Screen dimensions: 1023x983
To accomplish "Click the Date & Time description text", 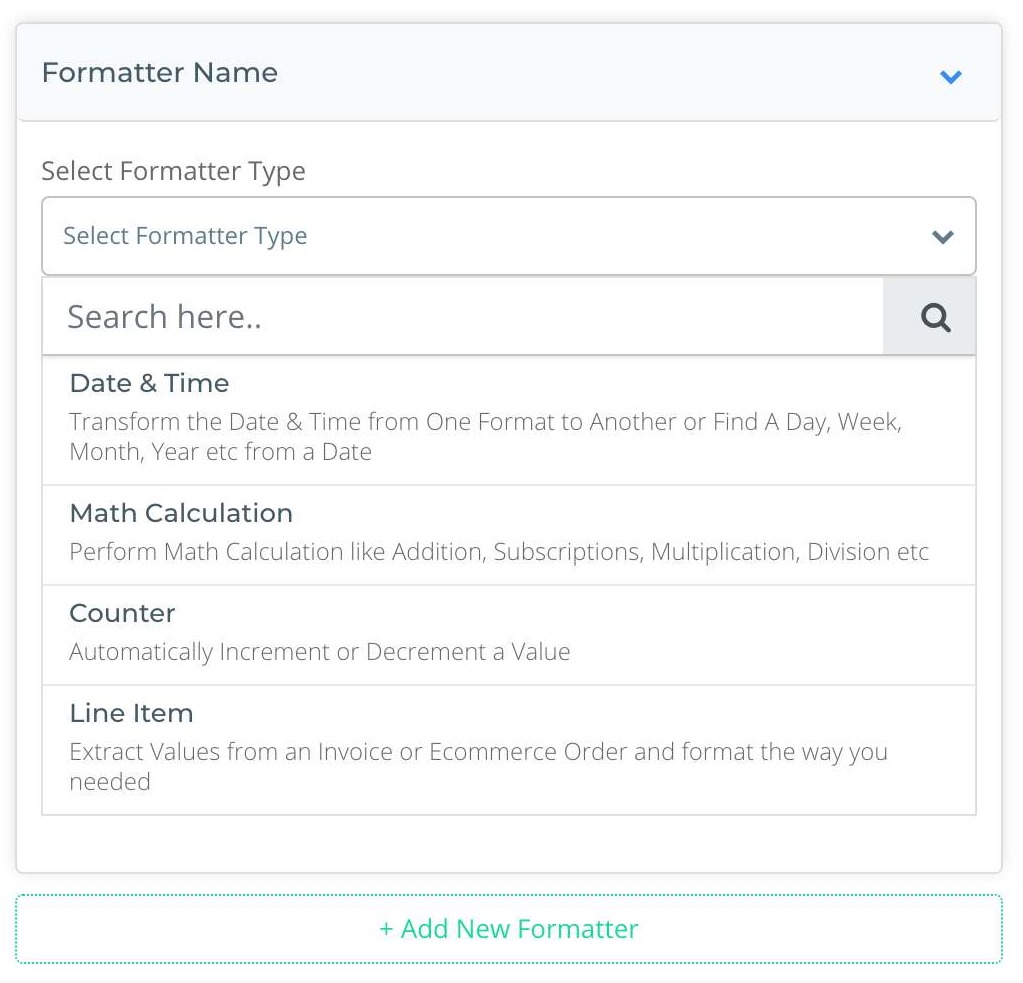I will tap(485, 436).
